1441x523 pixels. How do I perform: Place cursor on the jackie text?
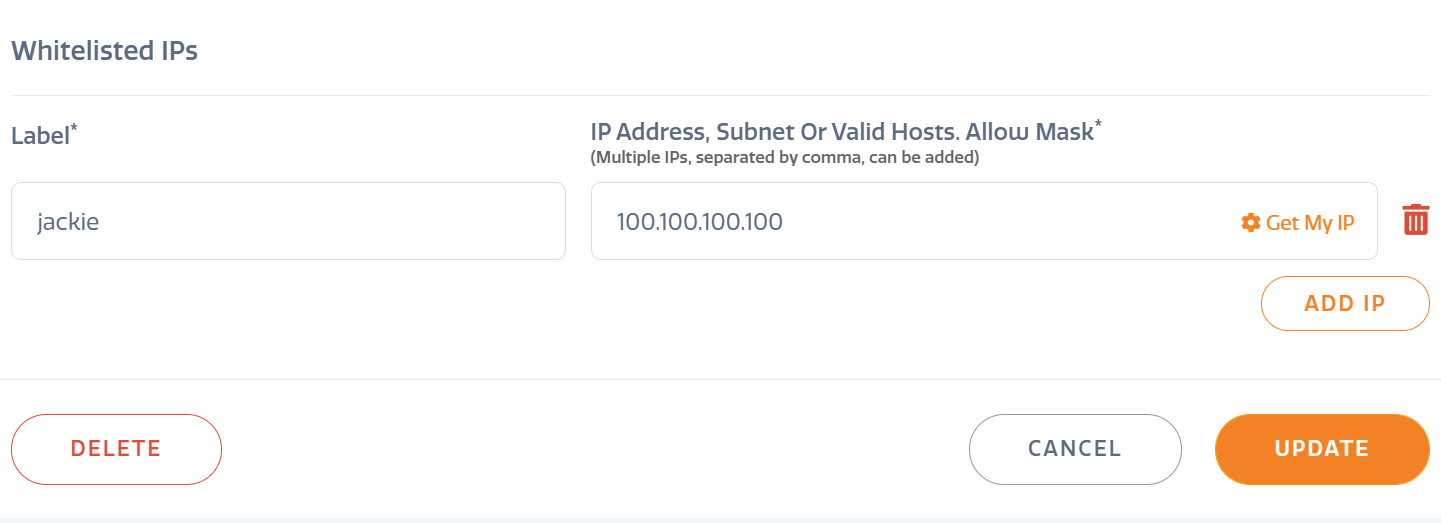(68, 222)
